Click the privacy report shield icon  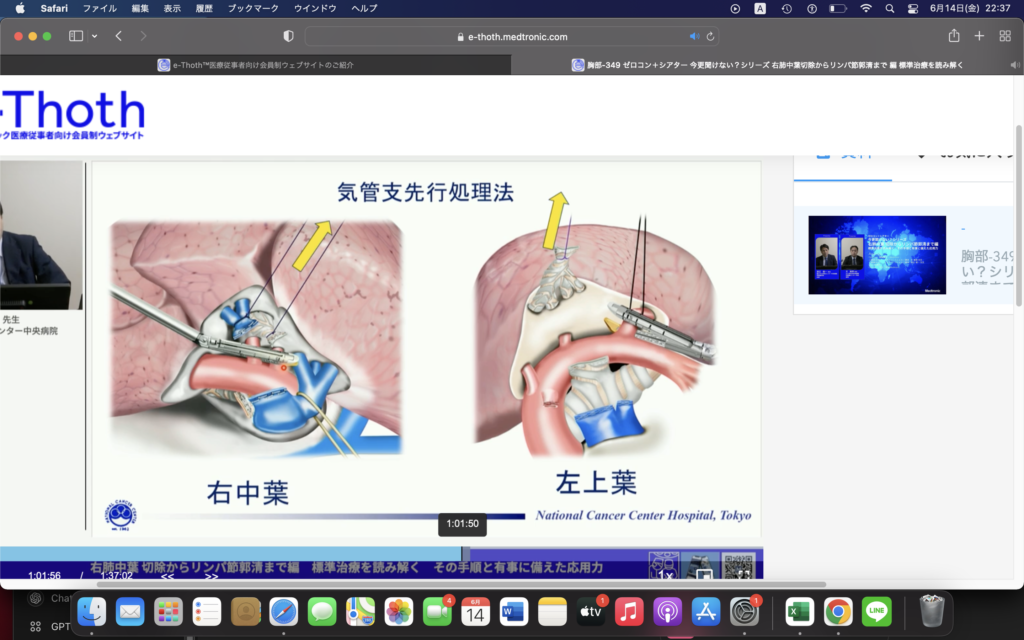point(289,36)
